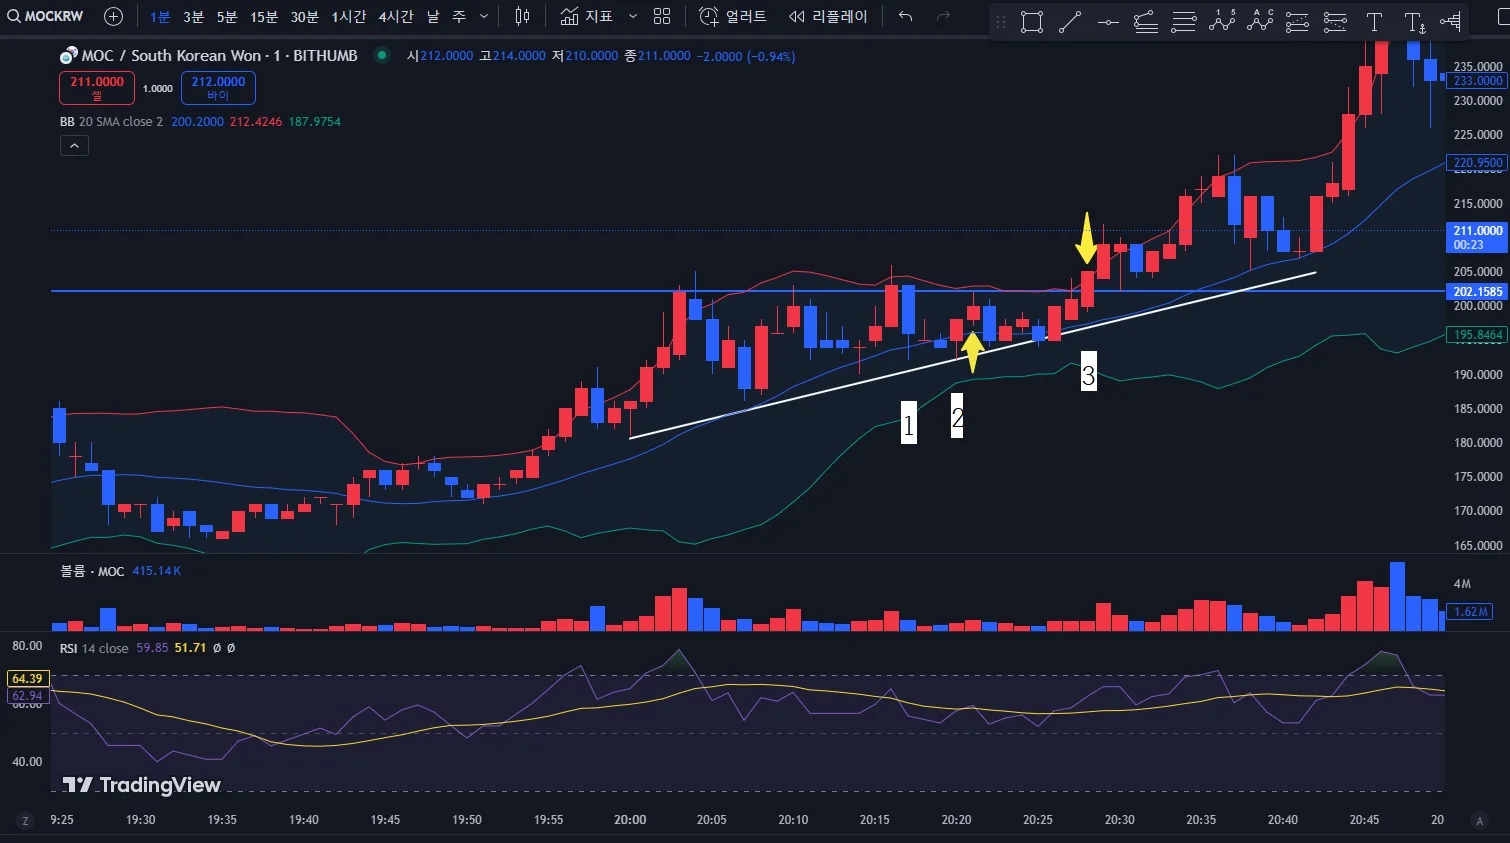Image resolution: width=1510 pixels, height=843 pixels.
Task: Open the indicator templates grid icon
Action: click(662, 17)
